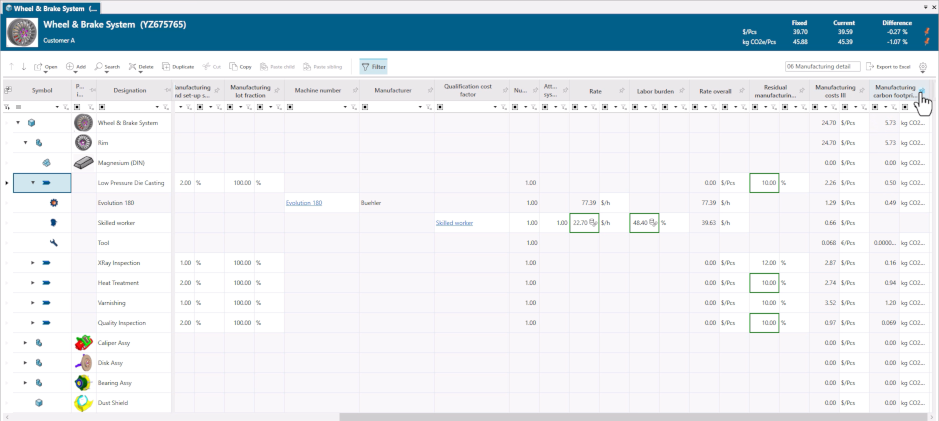The image size is (939, 421).
Task: Open the Add dropdown in toolbar
Action: [76, 66]
